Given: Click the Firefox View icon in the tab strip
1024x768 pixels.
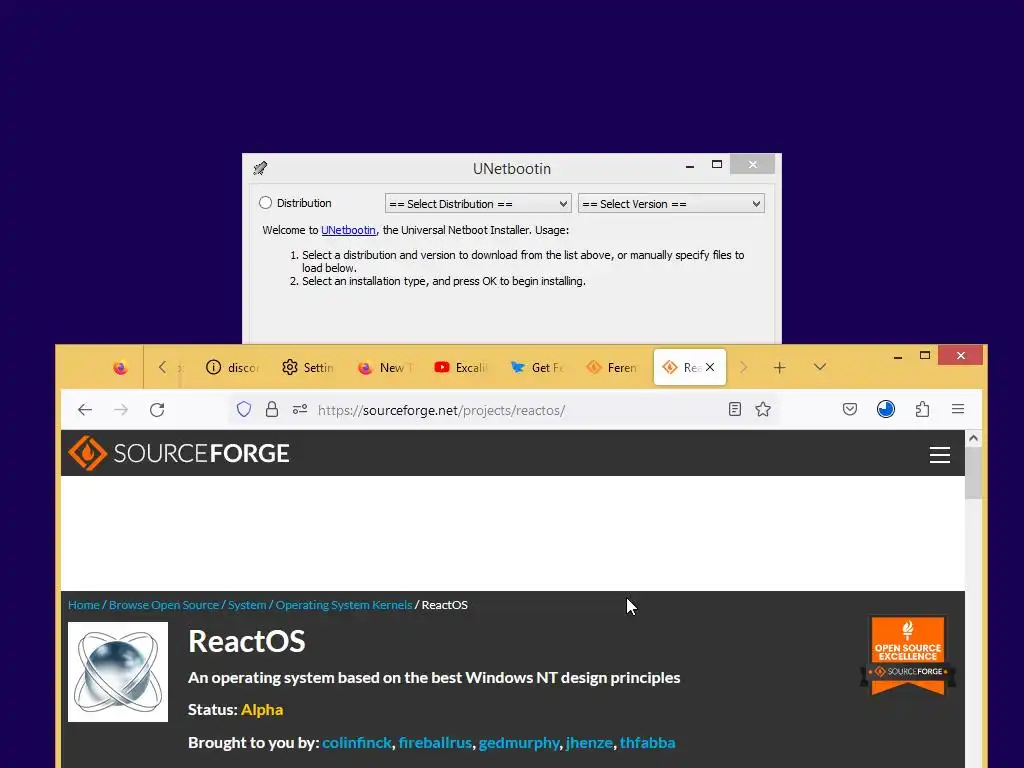Looking at the screenshot, I should (120, 368).
